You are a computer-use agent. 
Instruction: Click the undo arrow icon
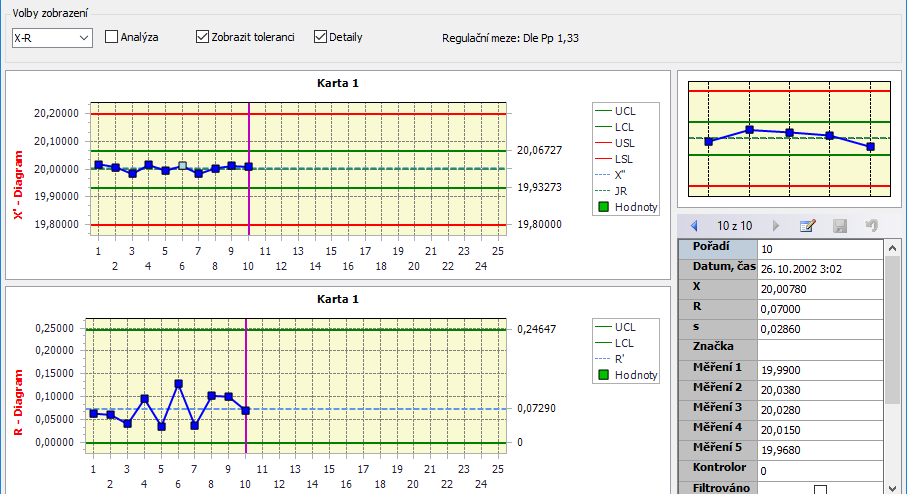871,226
